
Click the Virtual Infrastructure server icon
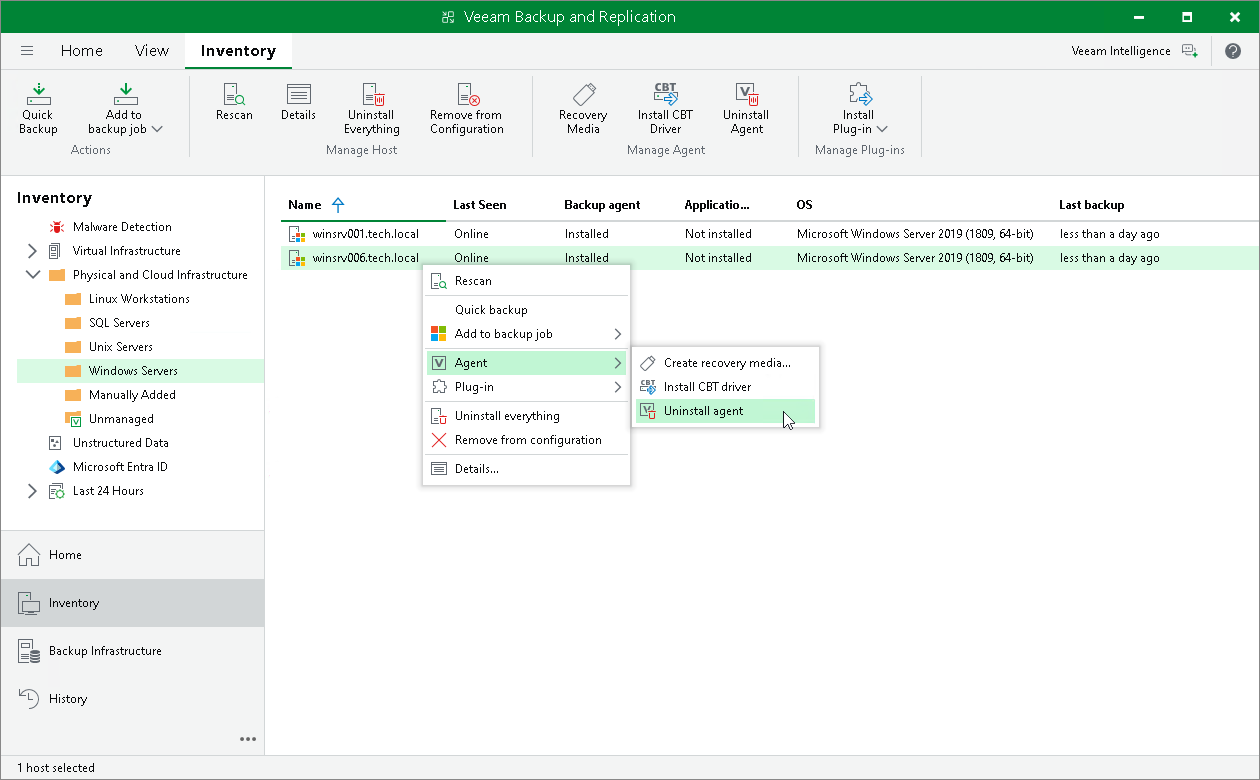56,251
